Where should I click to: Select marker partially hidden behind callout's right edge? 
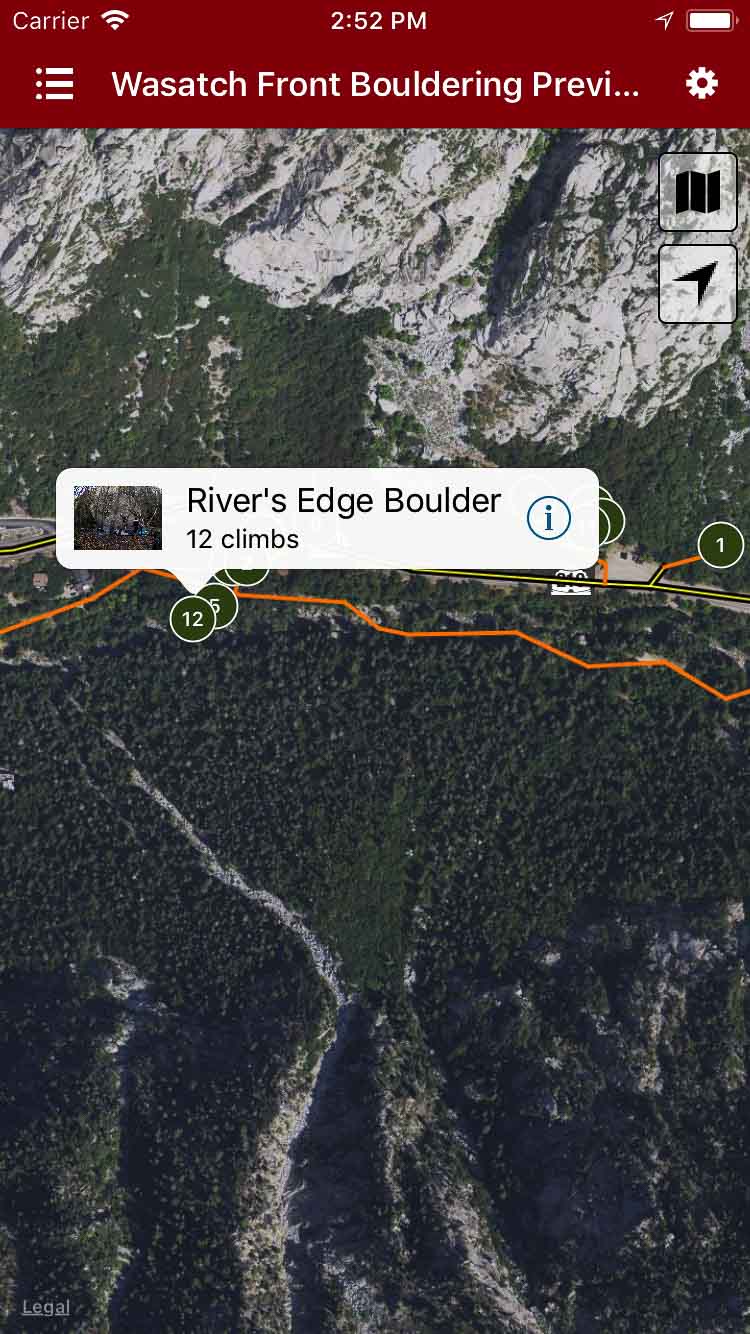click(608, 519)
